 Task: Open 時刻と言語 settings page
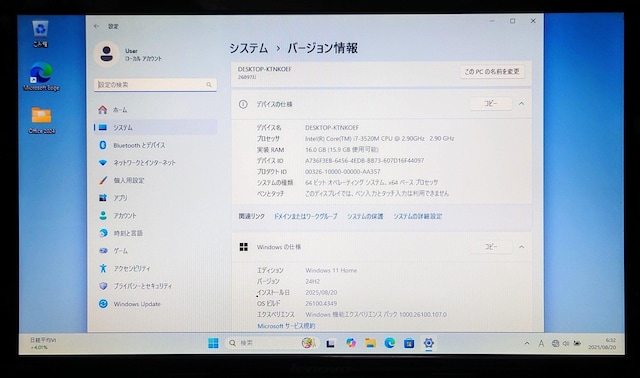click(x=156, y=233)
